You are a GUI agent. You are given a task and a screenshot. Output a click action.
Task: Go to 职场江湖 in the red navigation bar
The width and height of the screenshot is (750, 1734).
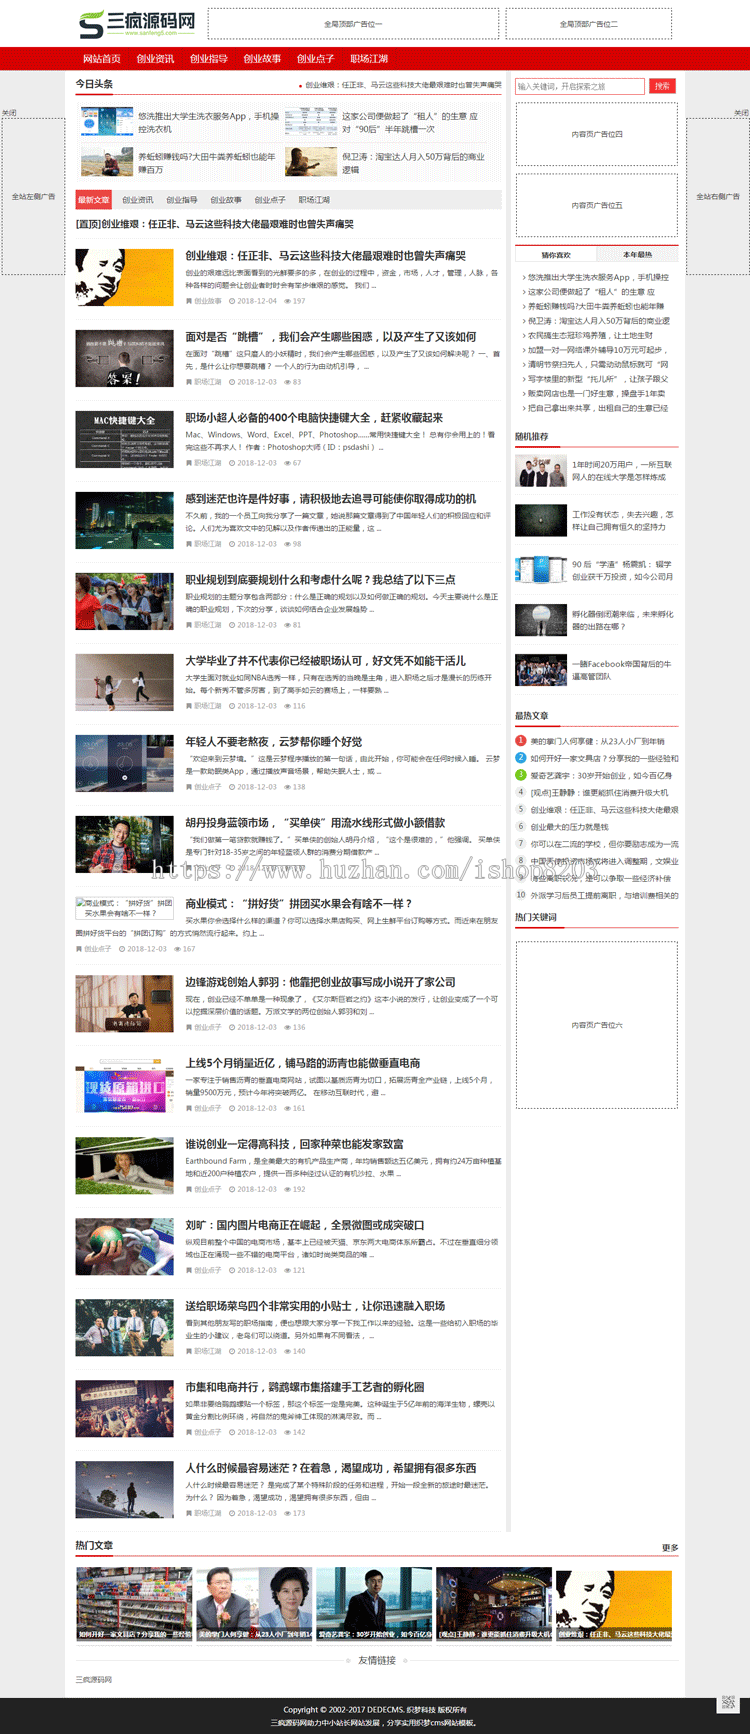point(369,59)
